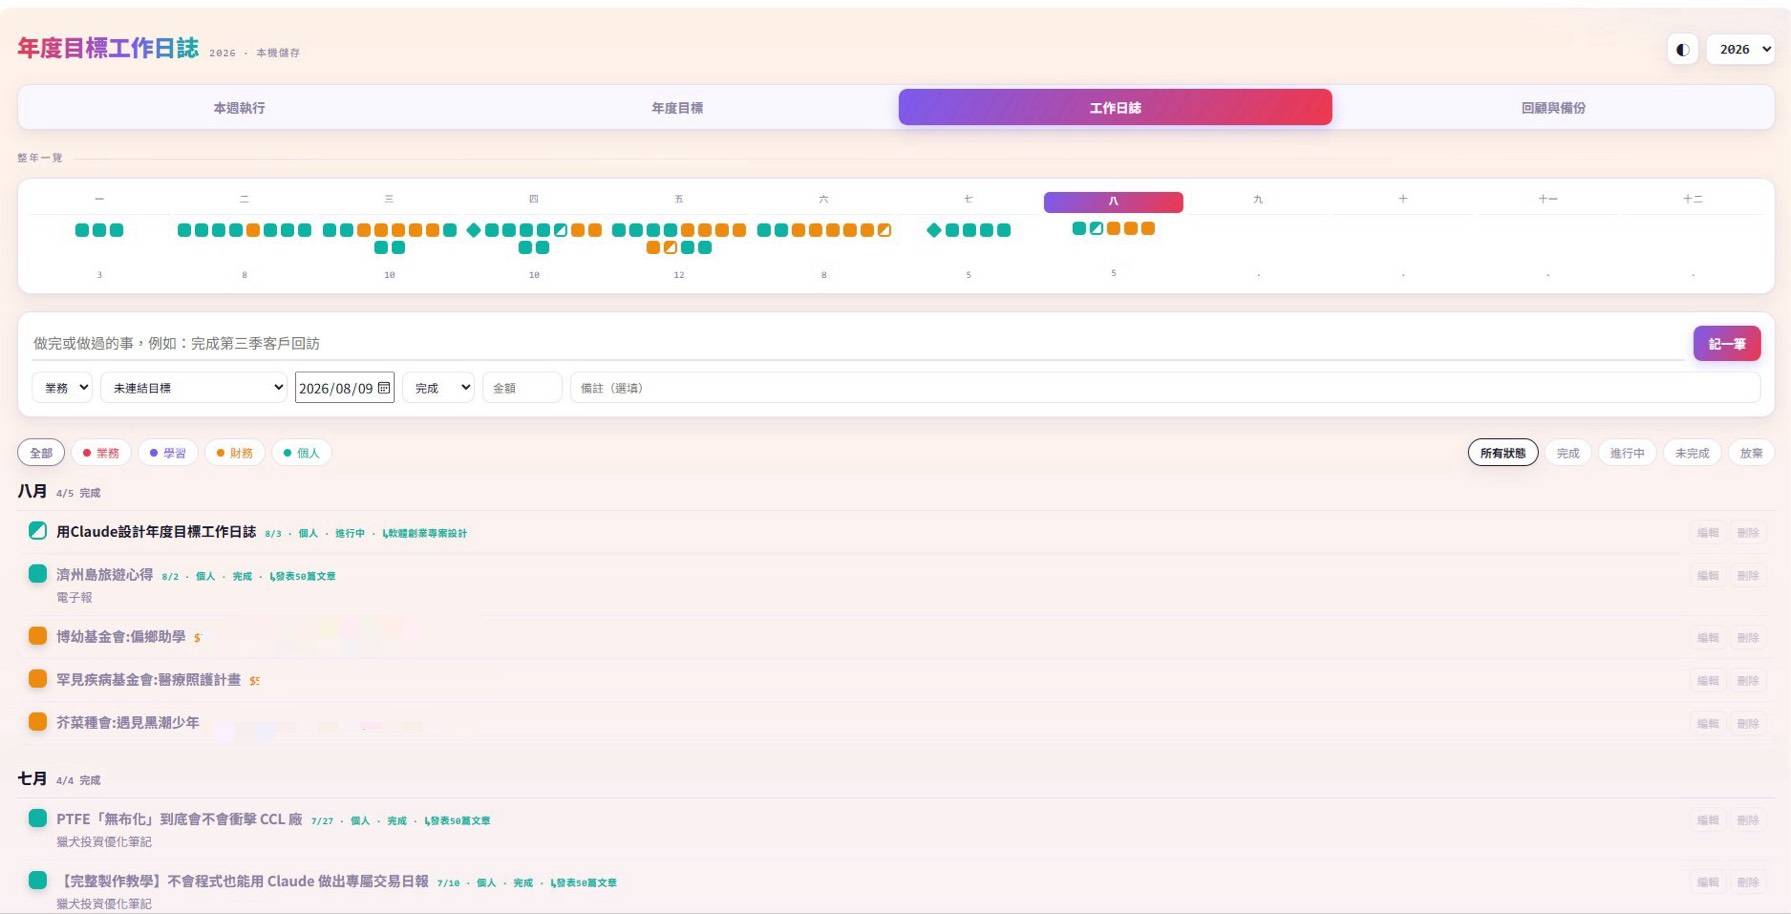Click the orange status icon beside 芥菜種會:遇見黑潮少年
The image size is (1791, 914).
click(x=38, y=722)
